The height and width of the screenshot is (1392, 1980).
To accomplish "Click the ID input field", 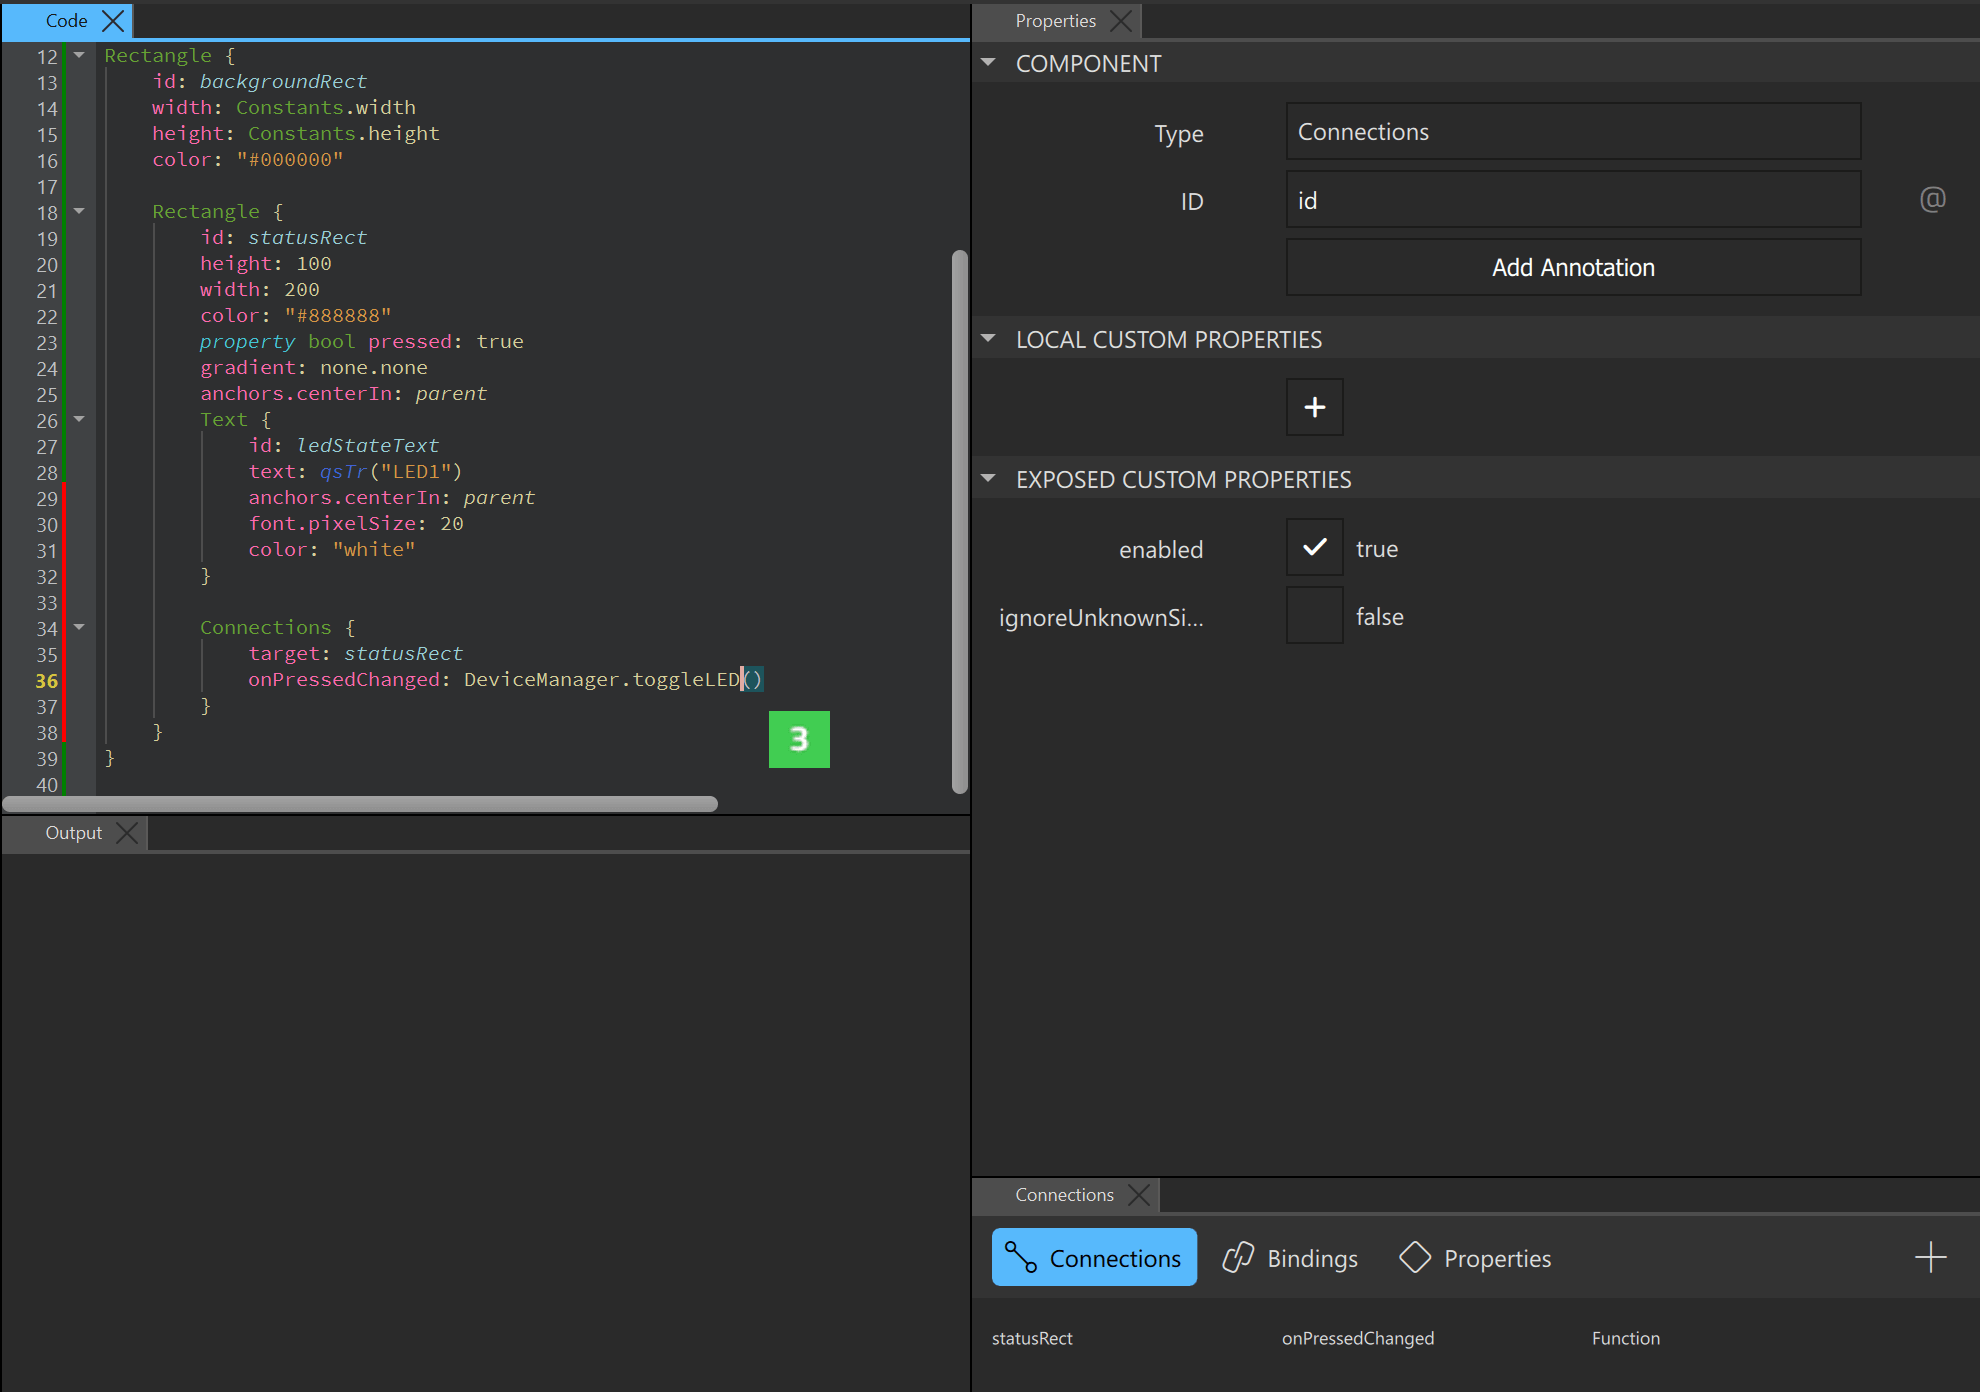I will pyautogui.click(x=1572, y=200).
